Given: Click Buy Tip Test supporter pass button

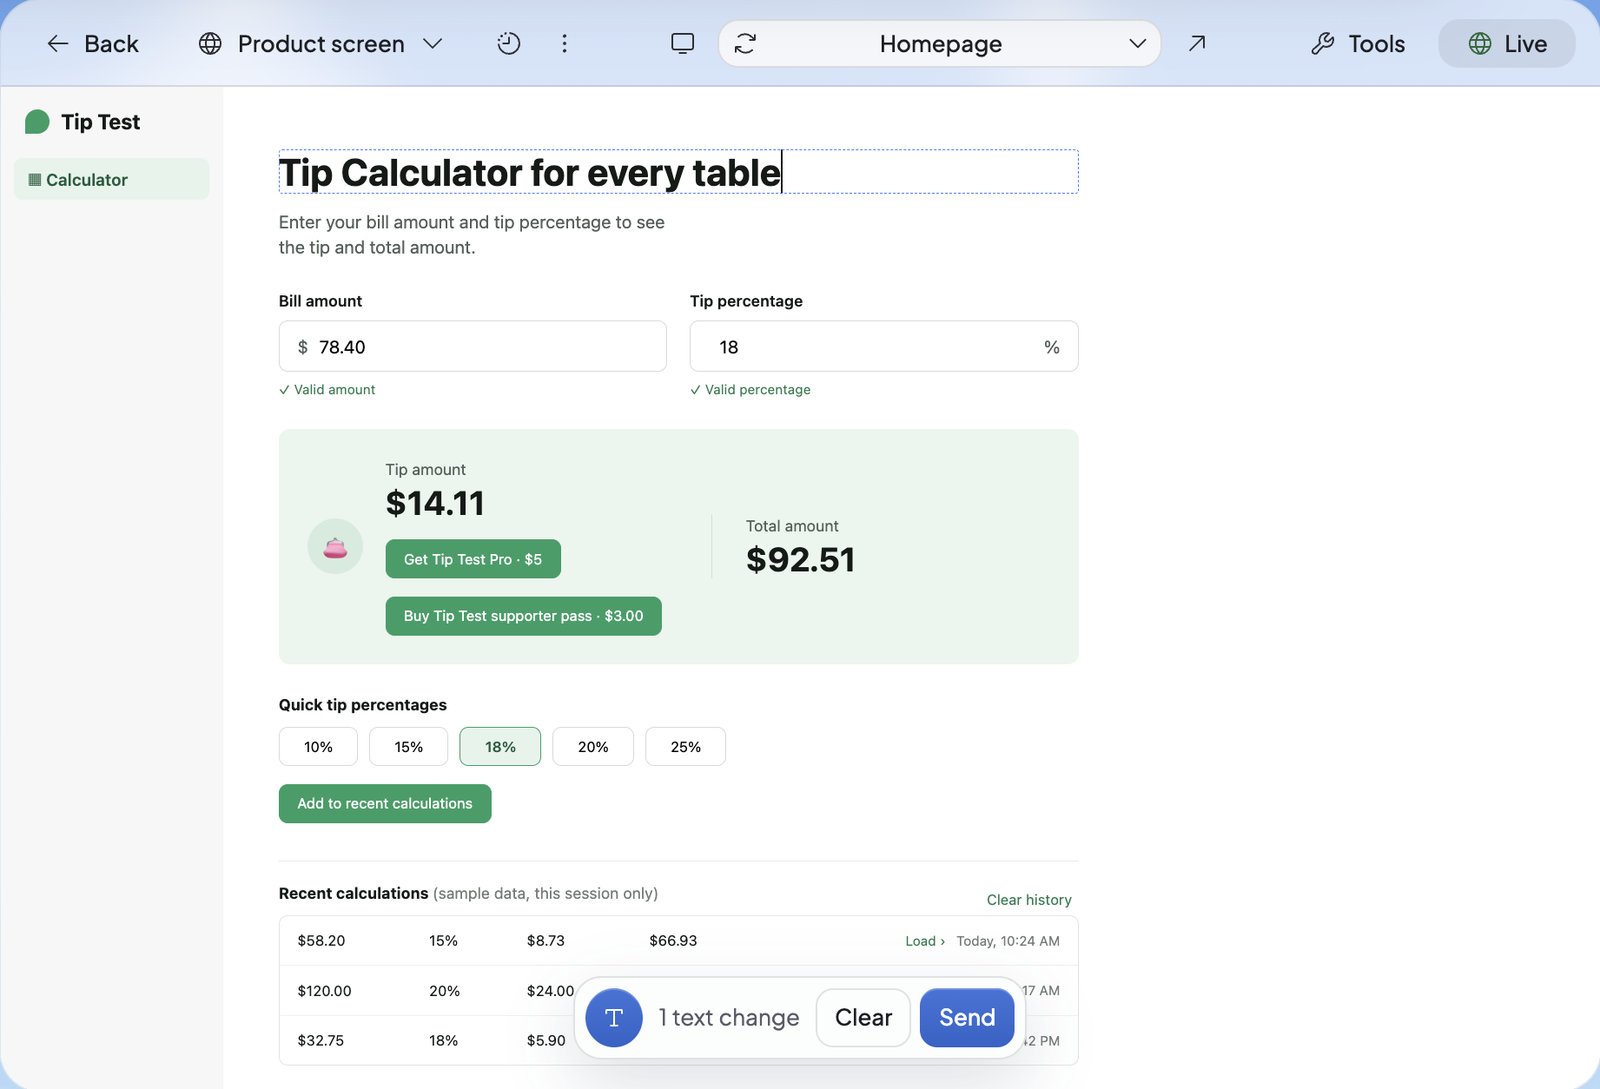Looking at the screenshot, I should click(x=524, y=616).
